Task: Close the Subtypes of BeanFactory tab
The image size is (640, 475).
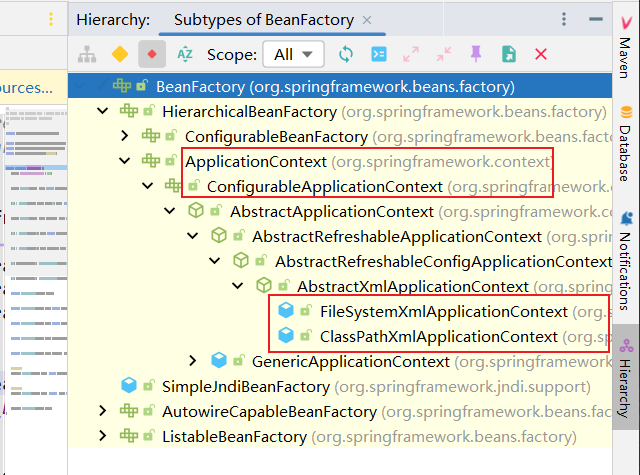Action: 367,20
